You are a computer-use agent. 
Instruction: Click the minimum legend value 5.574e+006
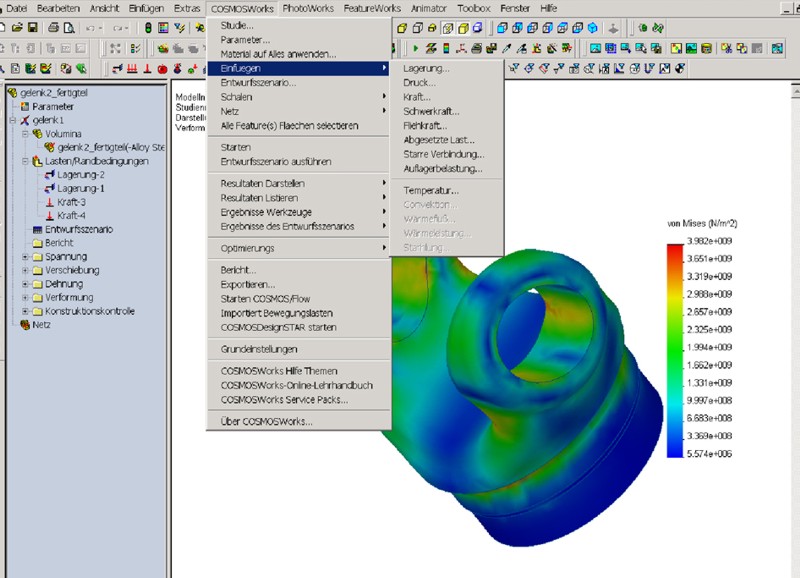(x=709, y=454)
